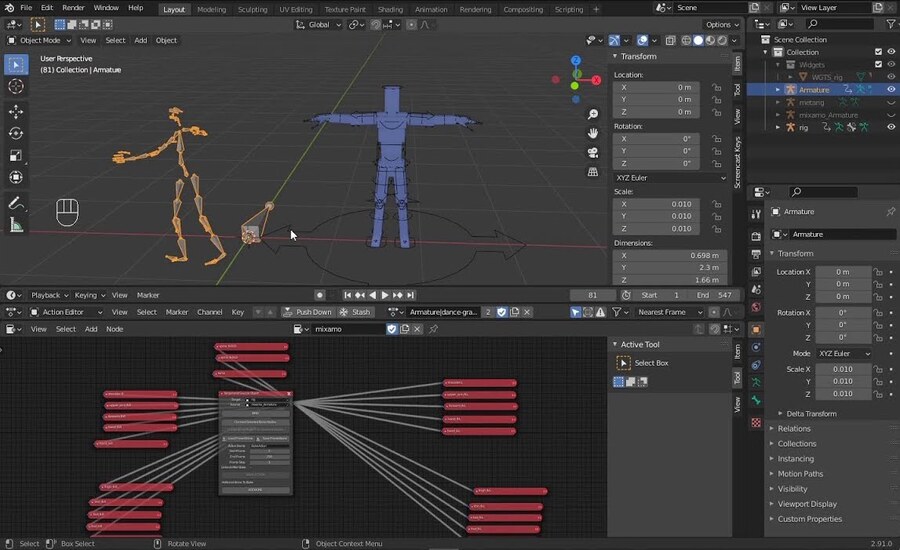Click the Push Down button
The width and height of the screenshot is (900, 550).
click(308, 312)
